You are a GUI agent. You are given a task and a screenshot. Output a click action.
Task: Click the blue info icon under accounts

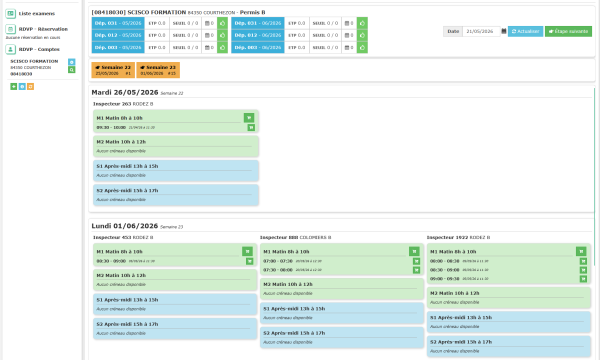(22, 87)
